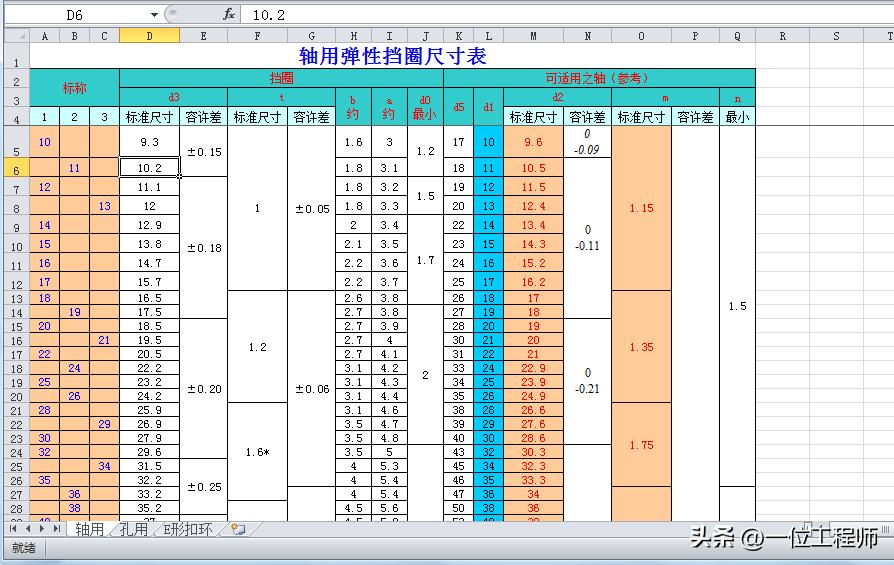894x565 pixels.
Task: Select column D header
Action: 149,36
